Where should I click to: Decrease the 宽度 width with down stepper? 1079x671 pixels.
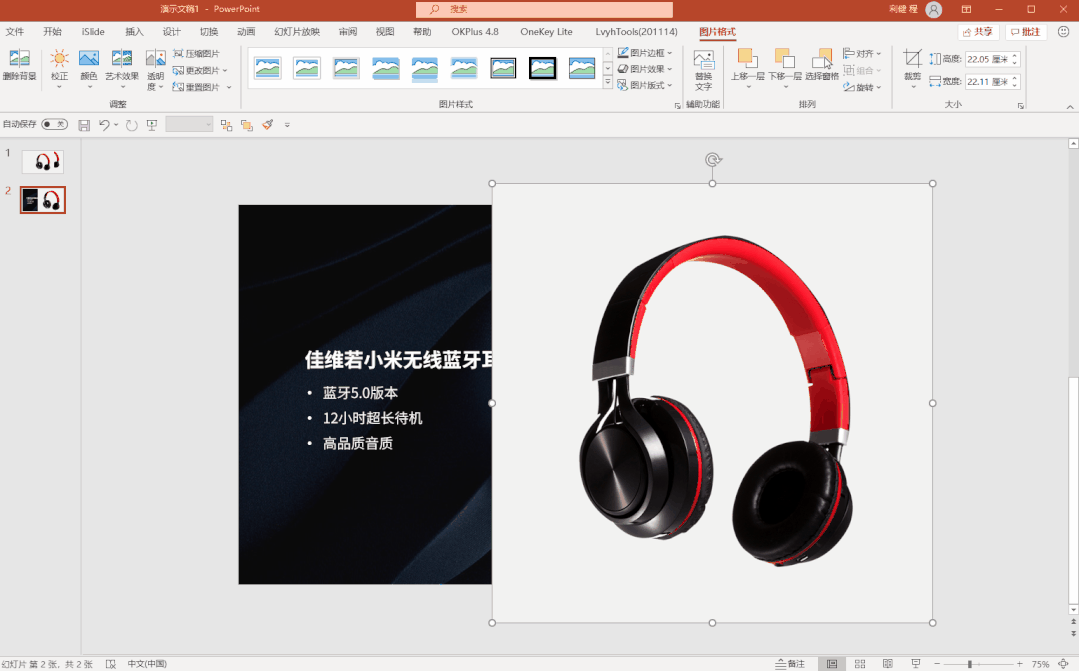point(1015,85)
